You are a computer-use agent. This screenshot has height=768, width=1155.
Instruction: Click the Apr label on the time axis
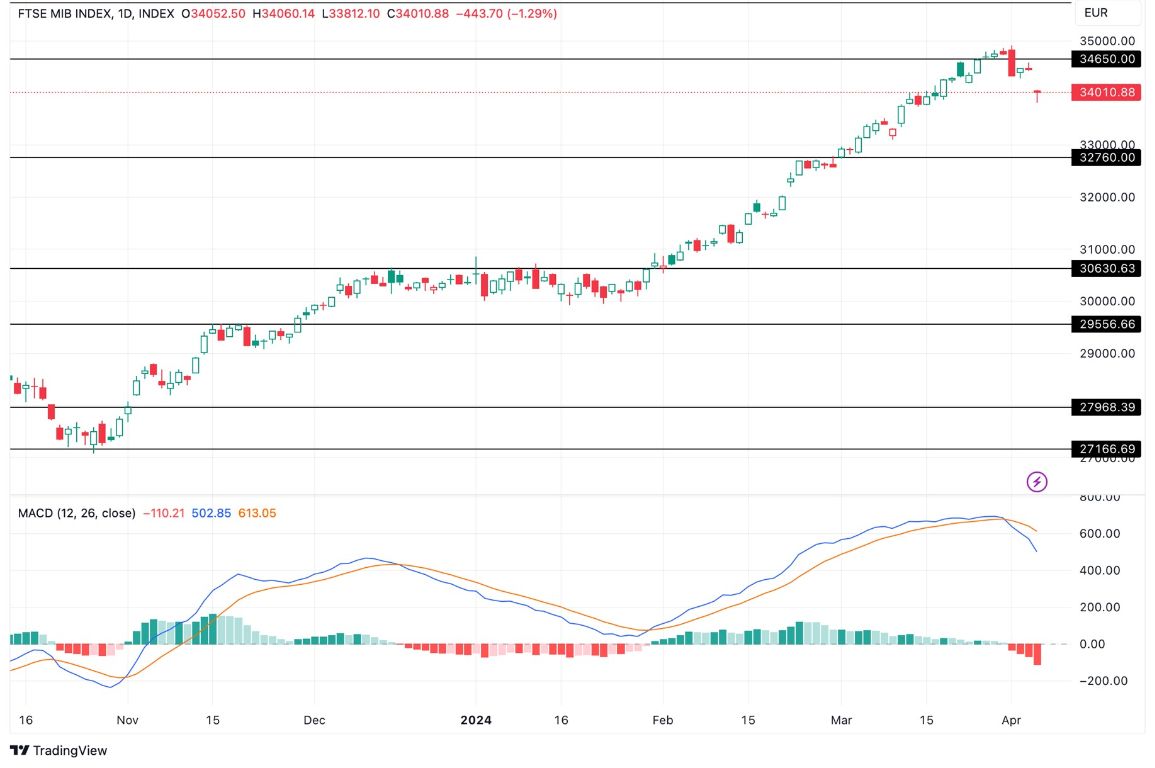click(1013, 719)
